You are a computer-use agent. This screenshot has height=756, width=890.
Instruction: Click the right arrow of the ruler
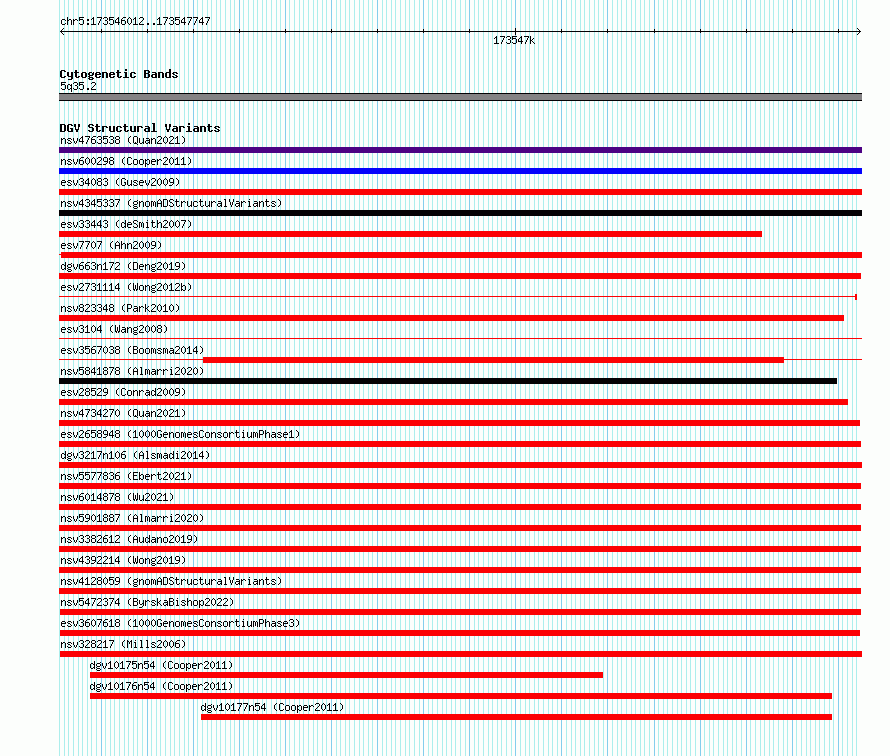(858, 32)
